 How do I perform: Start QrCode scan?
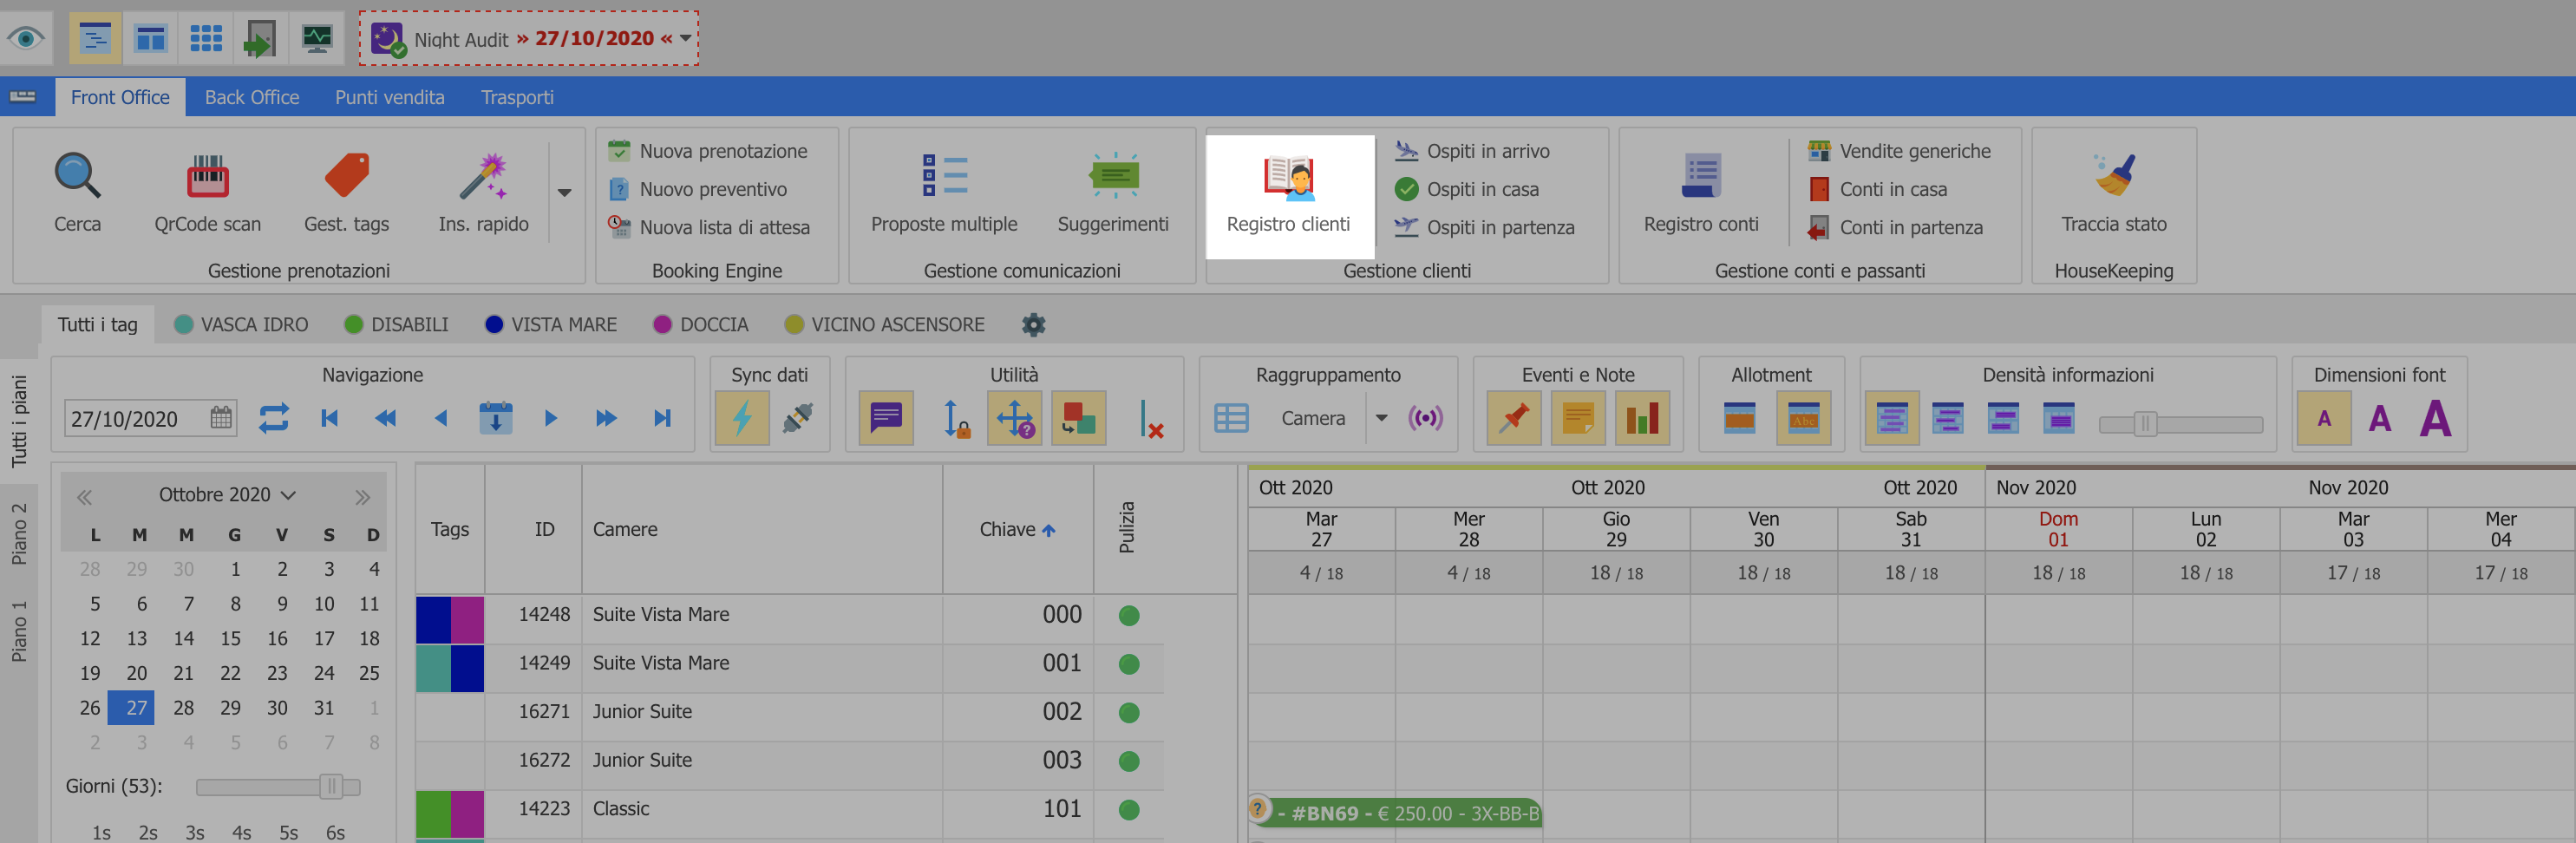pos(207,193)
